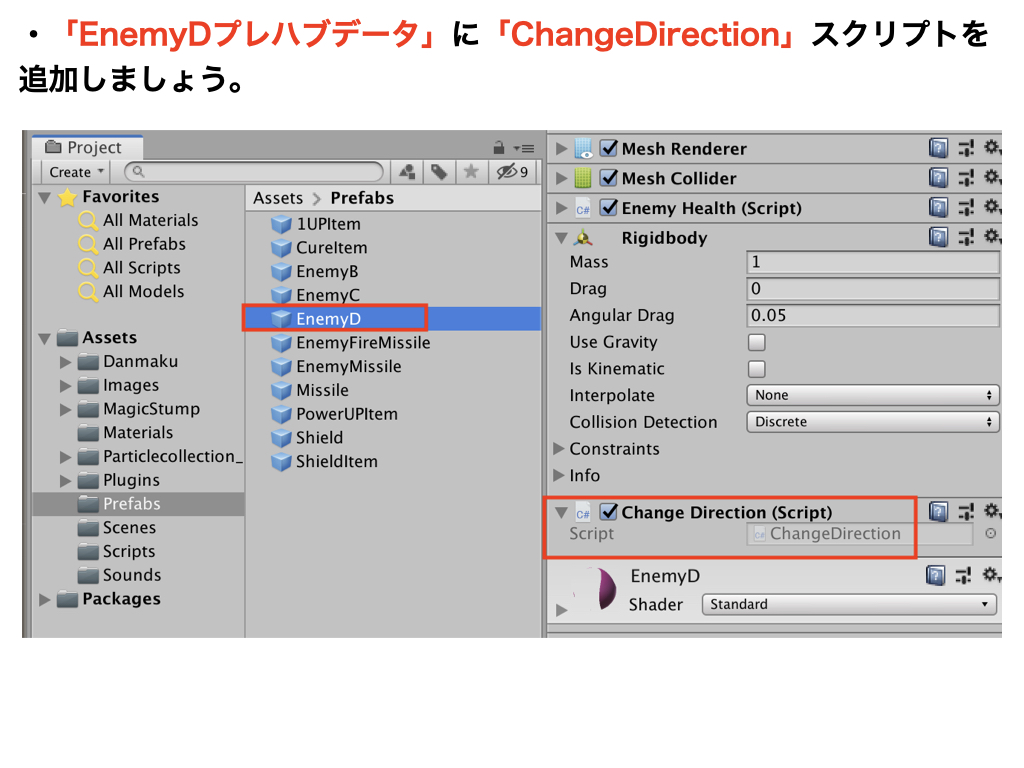Open gear menu of Rigidbody
1024x768 pixels.
992,236
